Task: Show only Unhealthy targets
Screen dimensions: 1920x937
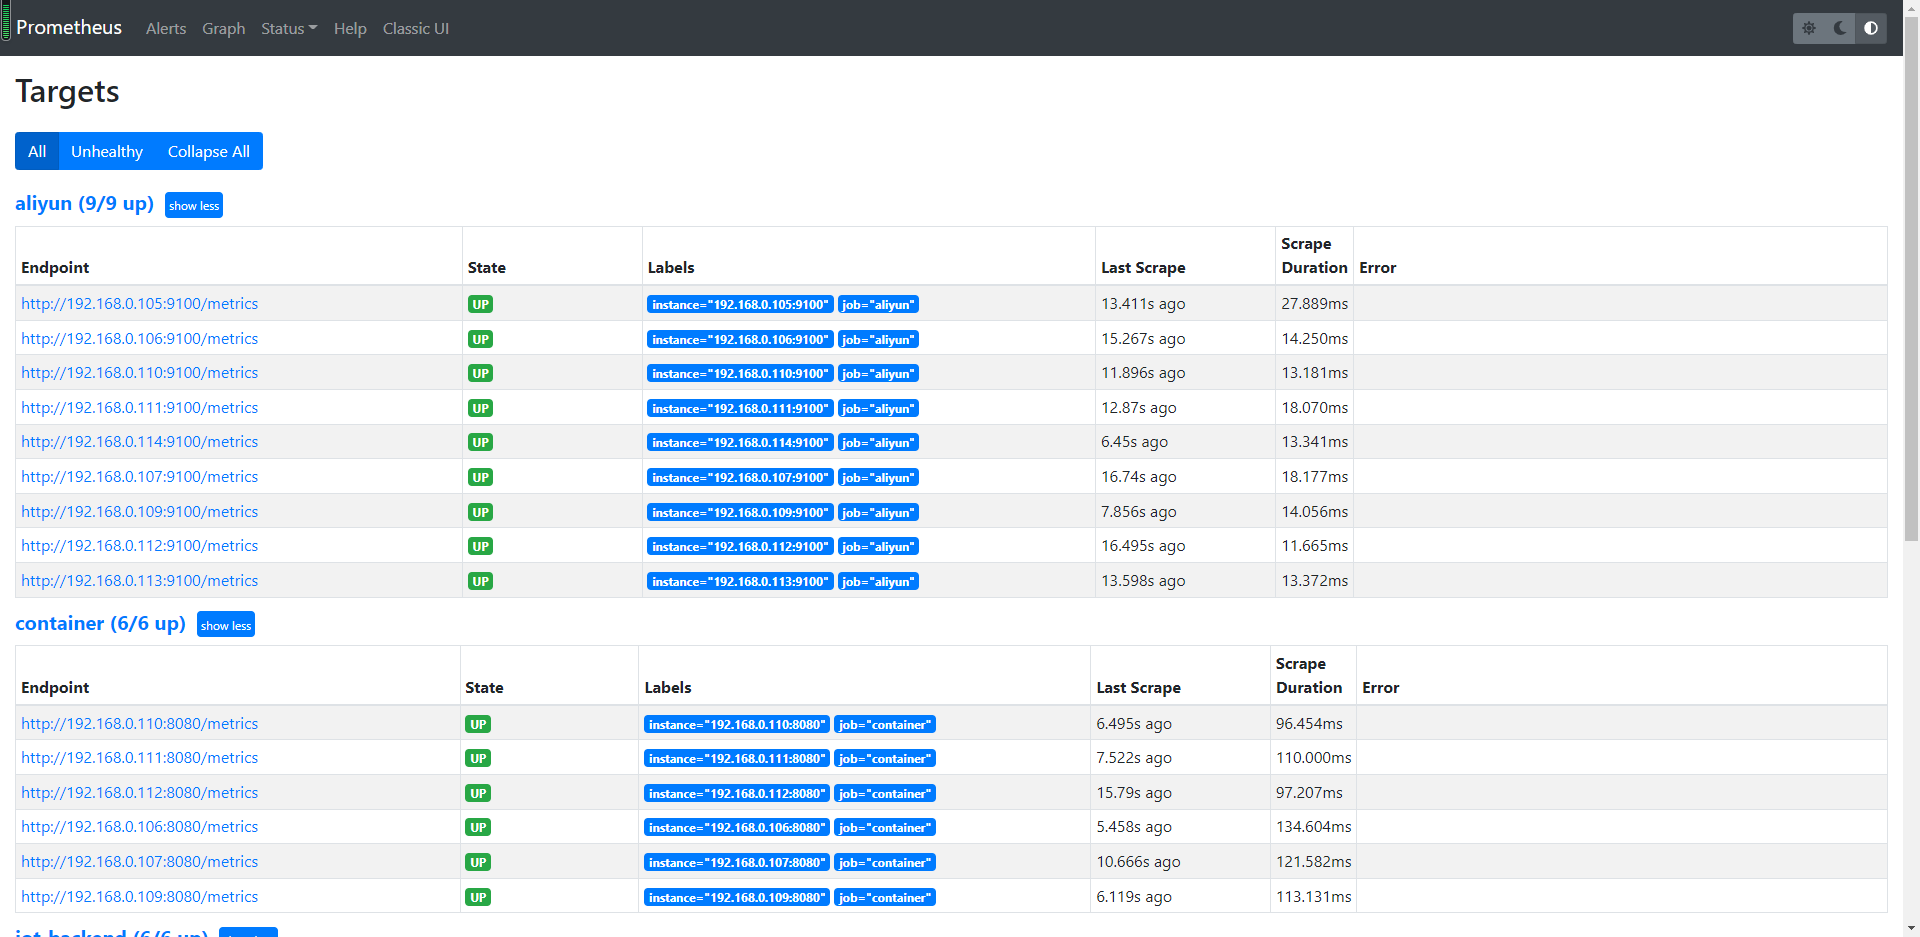Action: pos(107,151)
